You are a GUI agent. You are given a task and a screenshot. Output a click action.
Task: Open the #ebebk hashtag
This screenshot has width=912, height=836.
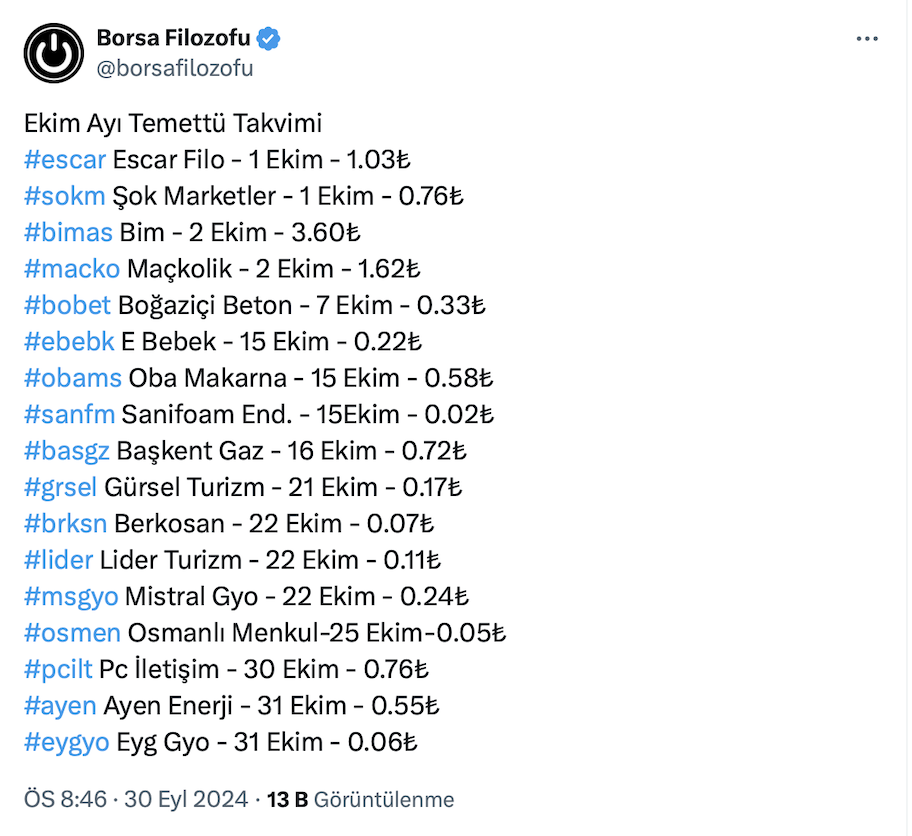coord(68,342)
